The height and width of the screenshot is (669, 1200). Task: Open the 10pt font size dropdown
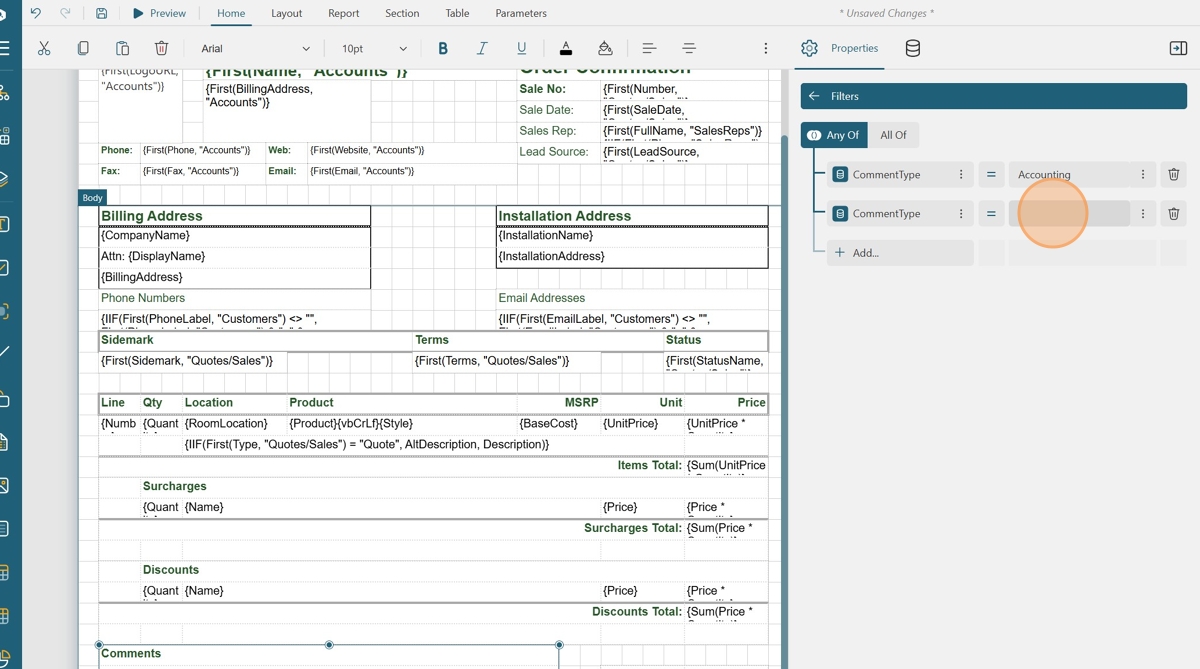[374, 48]
